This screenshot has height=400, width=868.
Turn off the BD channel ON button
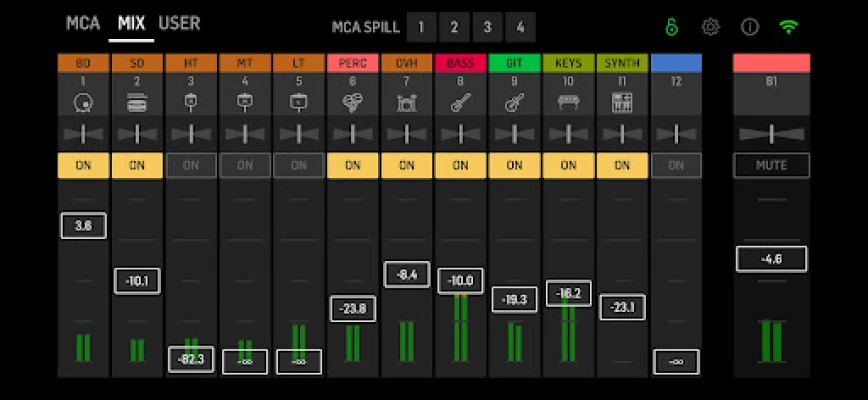click(x=83, y=165)
